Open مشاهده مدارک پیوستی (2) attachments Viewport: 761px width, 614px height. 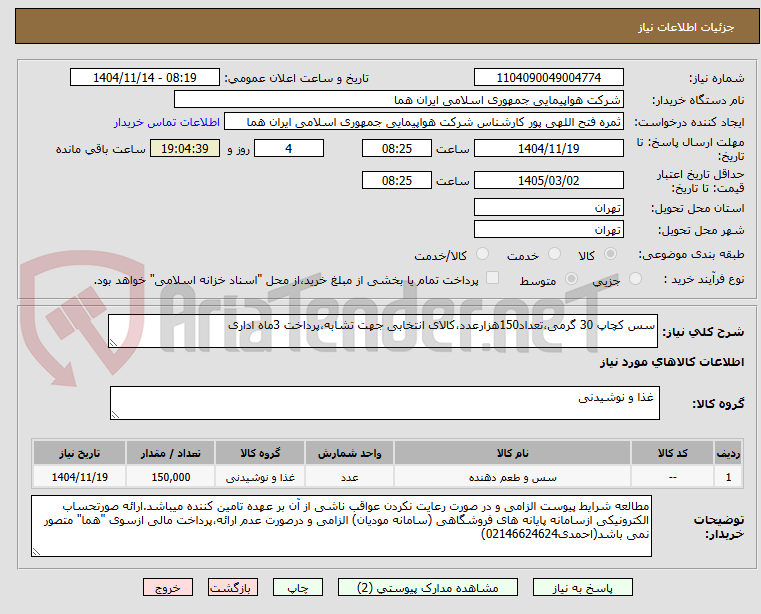click(428, 588)
